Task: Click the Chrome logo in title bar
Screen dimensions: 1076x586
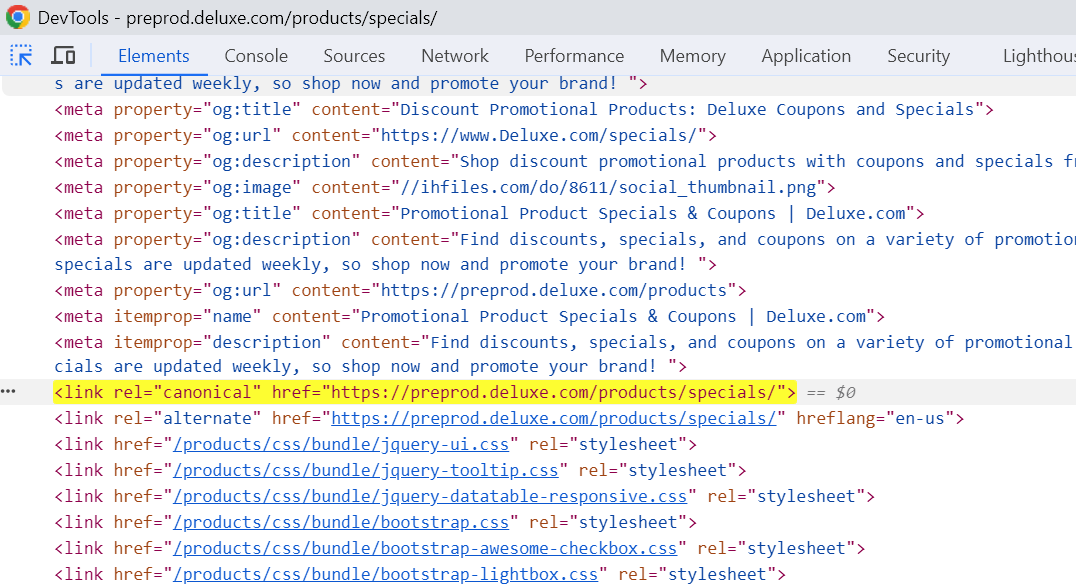Action: tap(18, 18)
